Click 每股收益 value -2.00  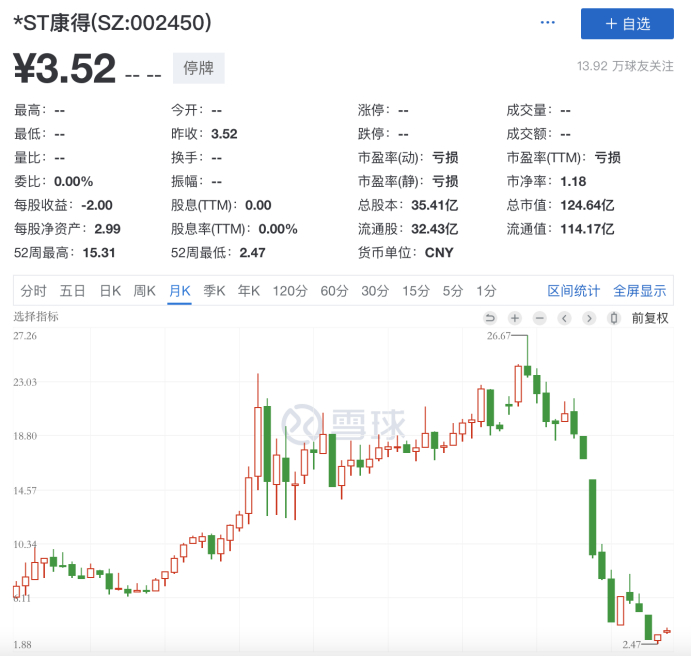(97, 205)
